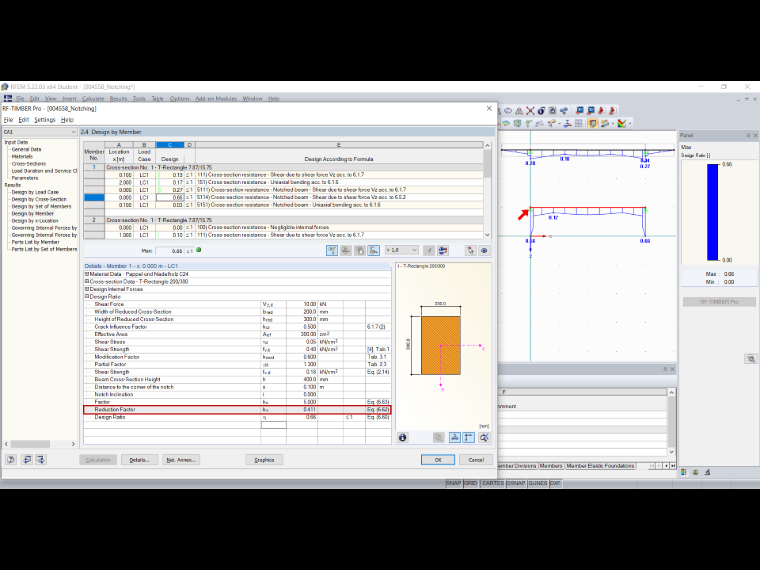The image size is (760, 570).
Task: Click the Cancel button
Action: pyautogui.click(x=476, y=460)
